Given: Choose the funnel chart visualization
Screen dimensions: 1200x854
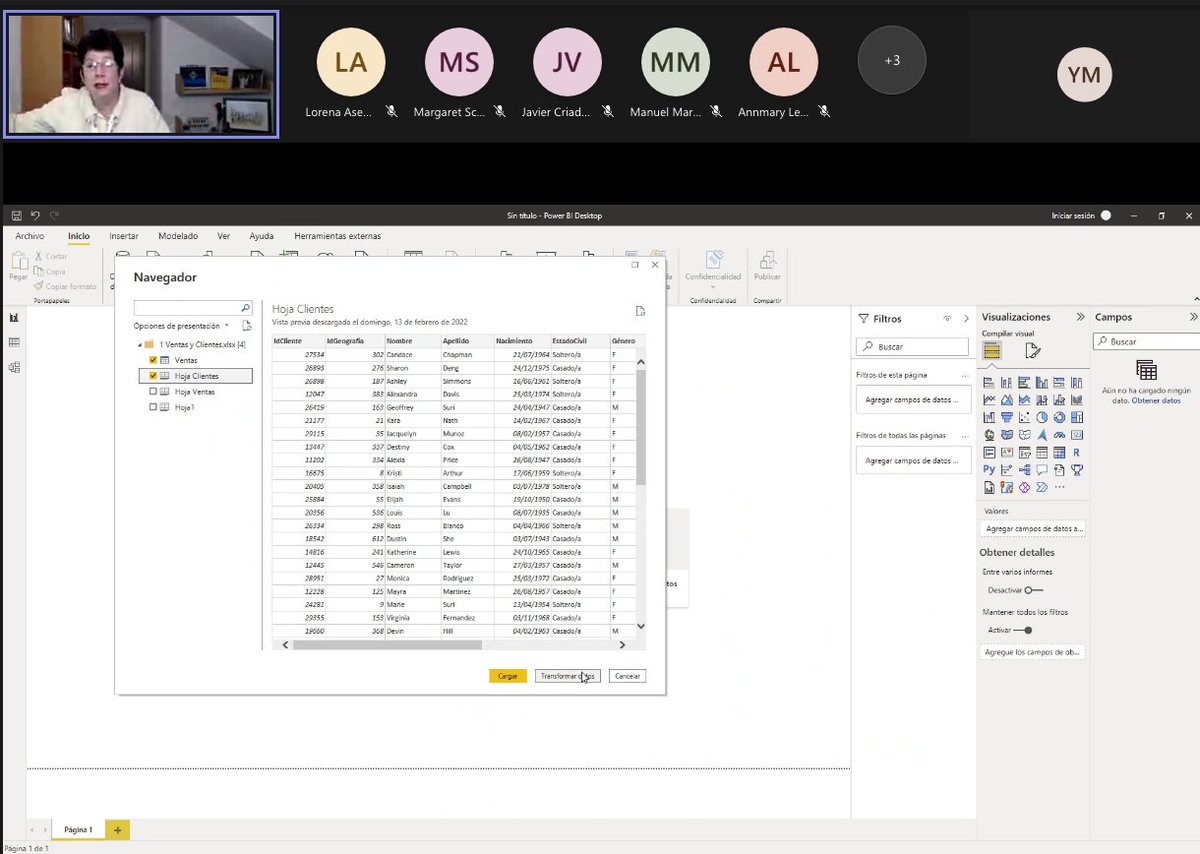Looking at the screenshot, I should (x=1007, y=415).
